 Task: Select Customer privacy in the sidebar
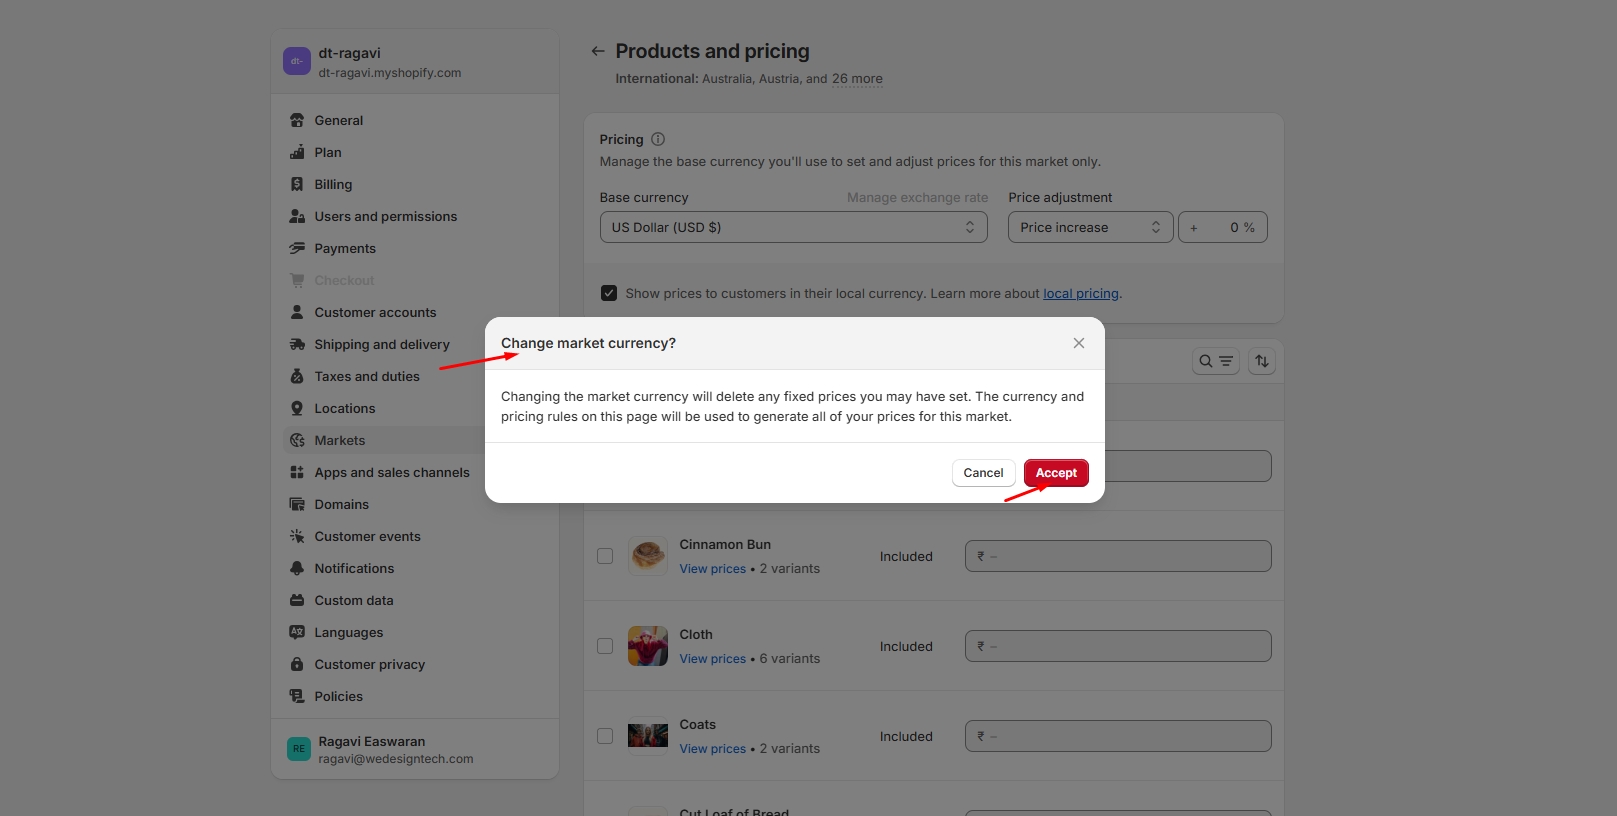pyautogui.click(x=369, y=664)
